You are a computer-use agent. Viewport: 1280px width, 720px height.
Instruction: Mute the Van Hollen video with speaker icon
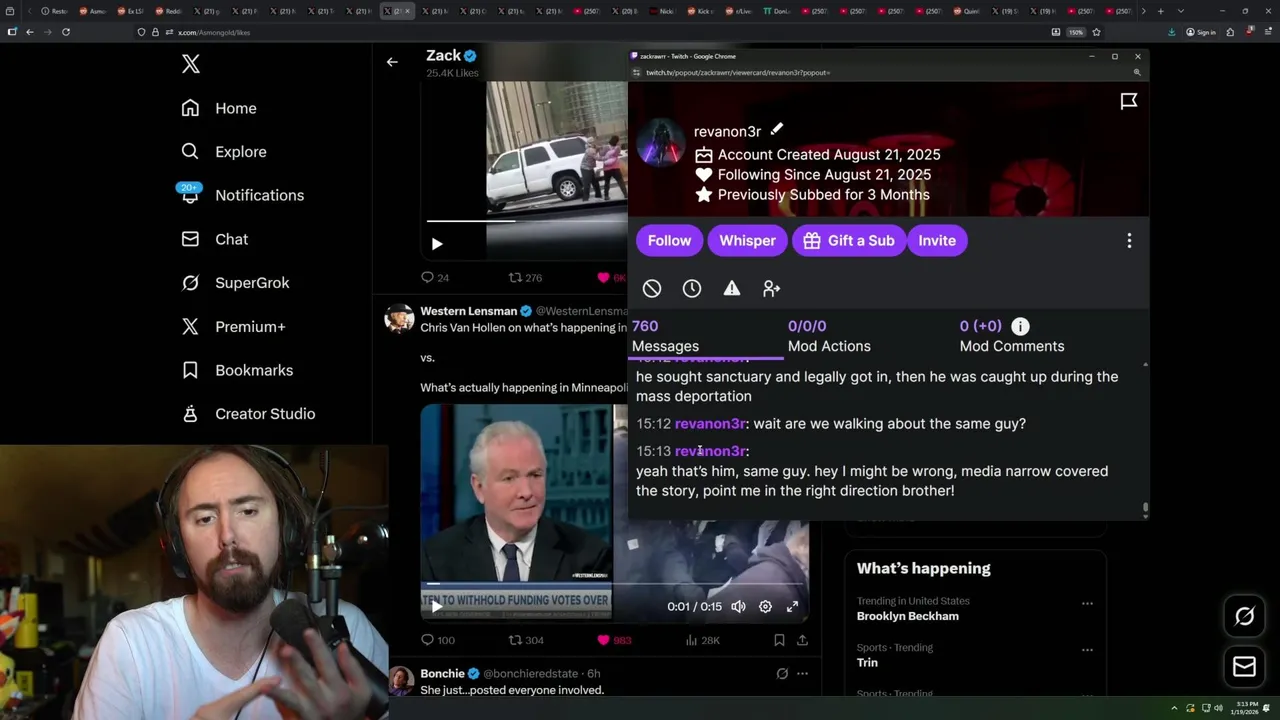(738, 606)
